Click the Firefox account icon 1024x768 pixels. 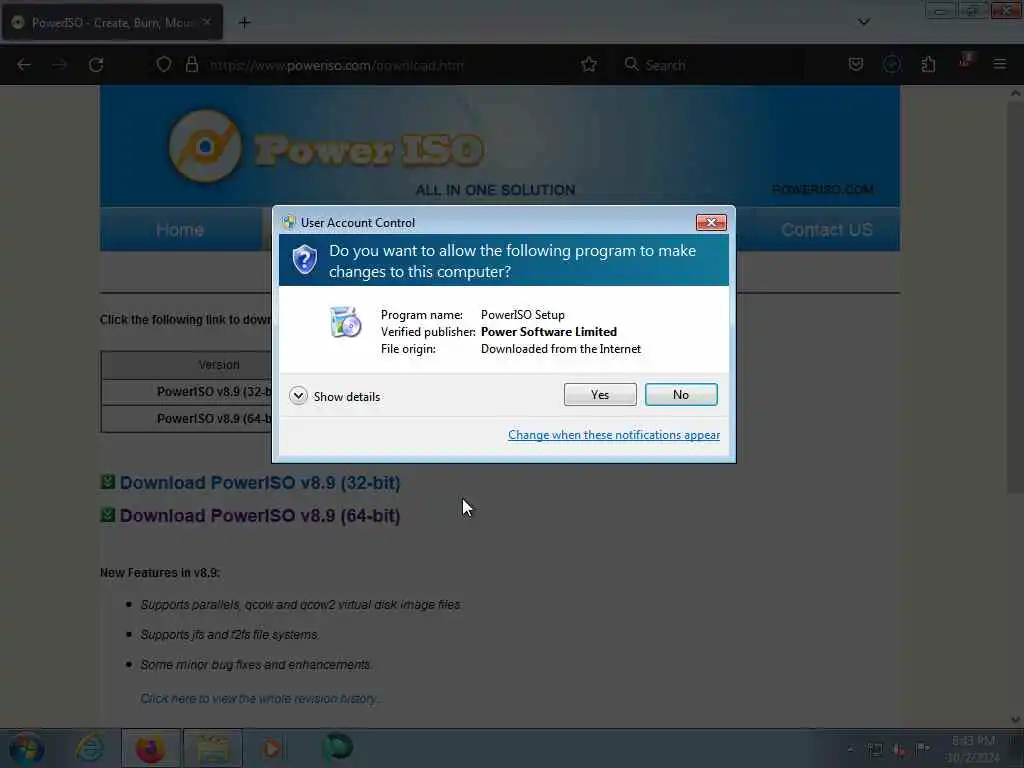(892, 64)
